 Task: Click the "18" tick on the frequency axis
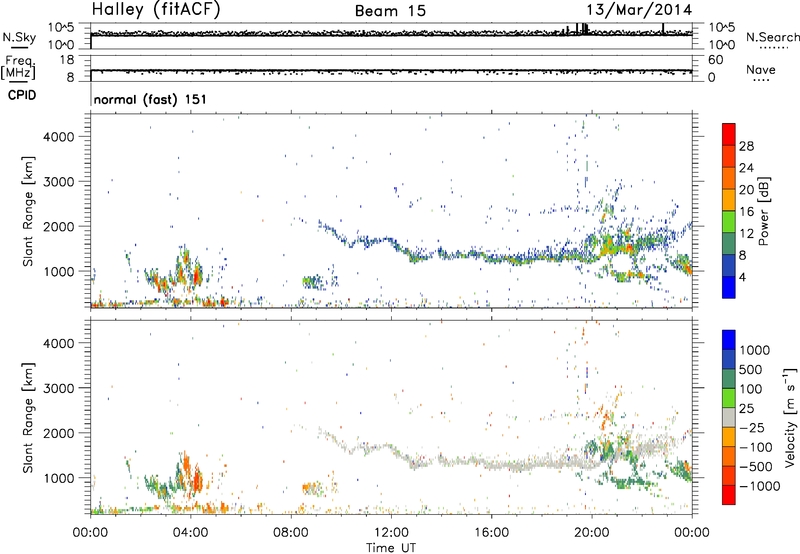(67, 60)
